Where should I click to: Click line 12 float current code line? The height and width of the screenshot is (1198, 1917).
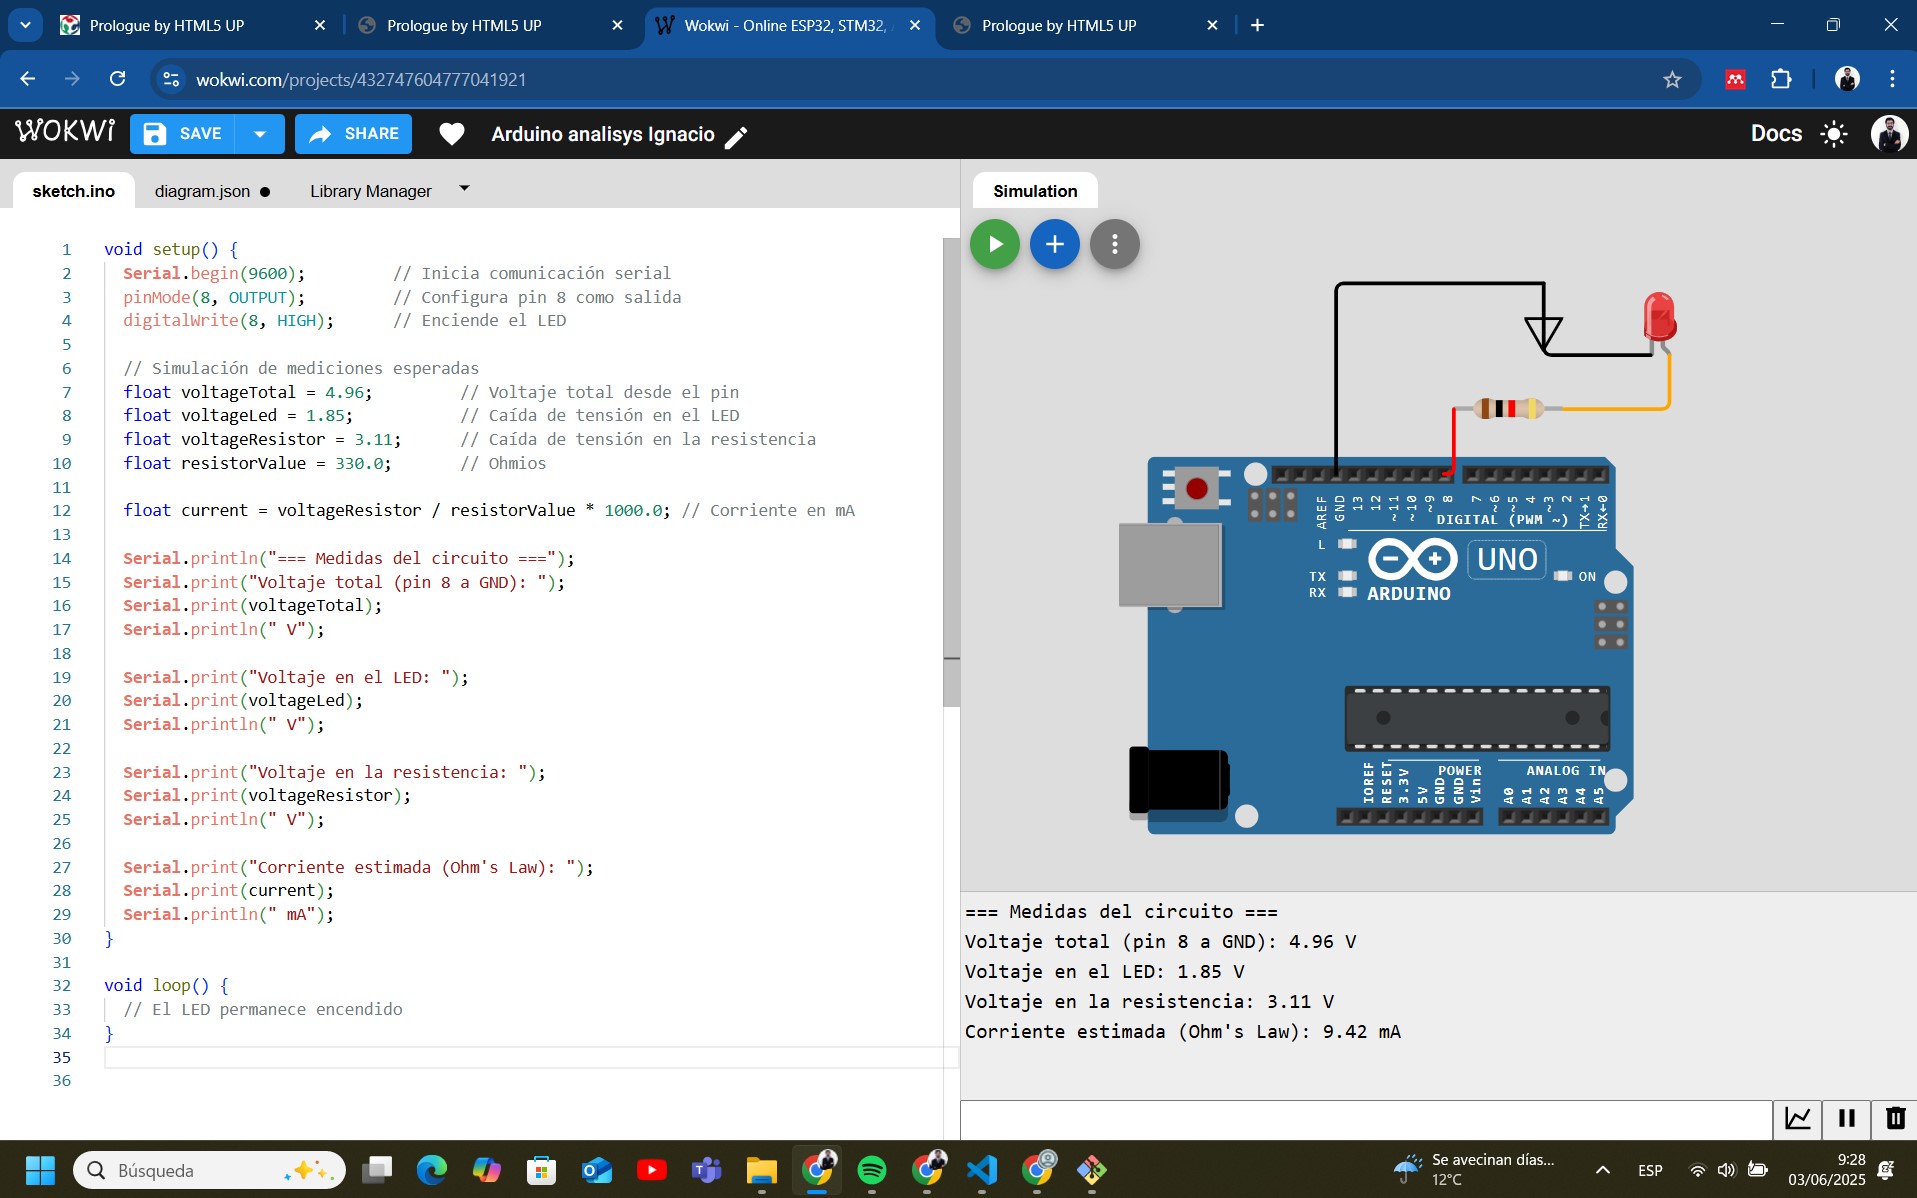pyautogui.click(x=489, y=510)
